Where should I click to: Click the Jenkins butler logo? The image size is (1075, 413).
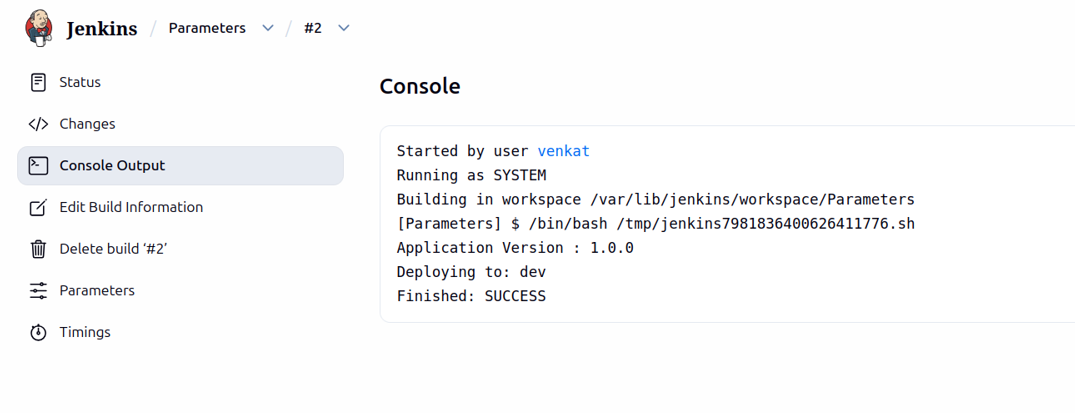click(x=39, y=29)
